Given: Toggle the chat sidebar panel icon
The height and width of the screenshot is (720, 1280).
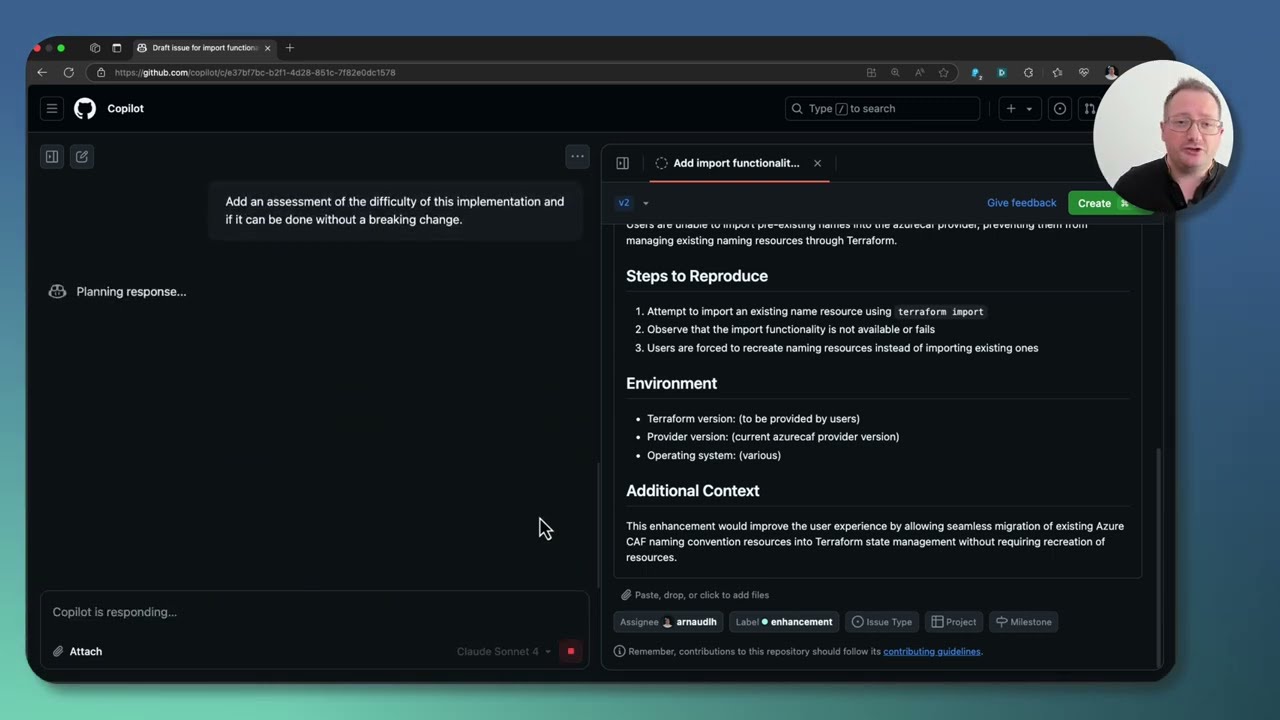Looking at the screenshot, I should tap(52, 156).
